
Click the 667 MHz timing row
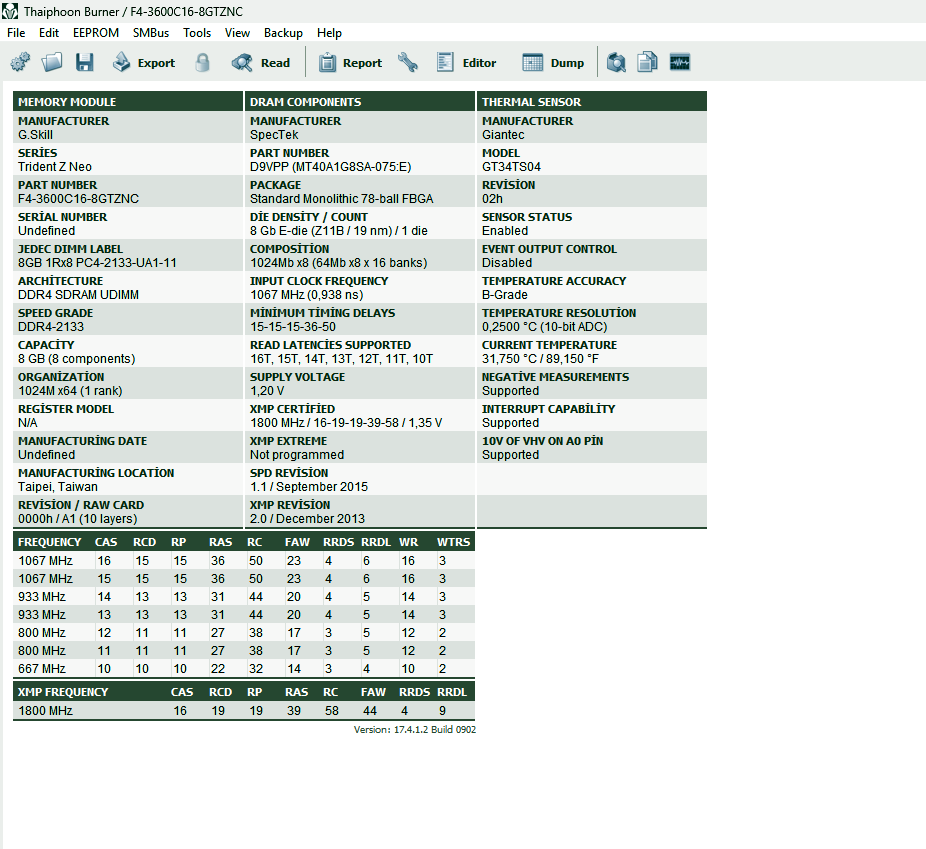point(244,668)
